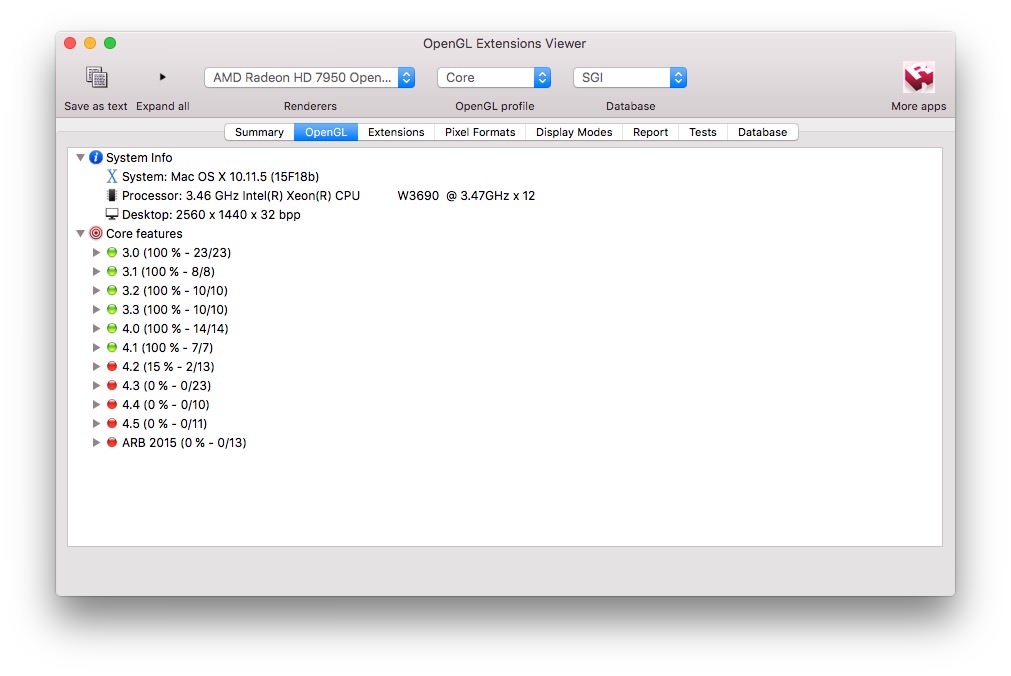Viewport: 1011px width, 676px height.
Task: Expand the 4.1 features row
Action: (96, 348)
